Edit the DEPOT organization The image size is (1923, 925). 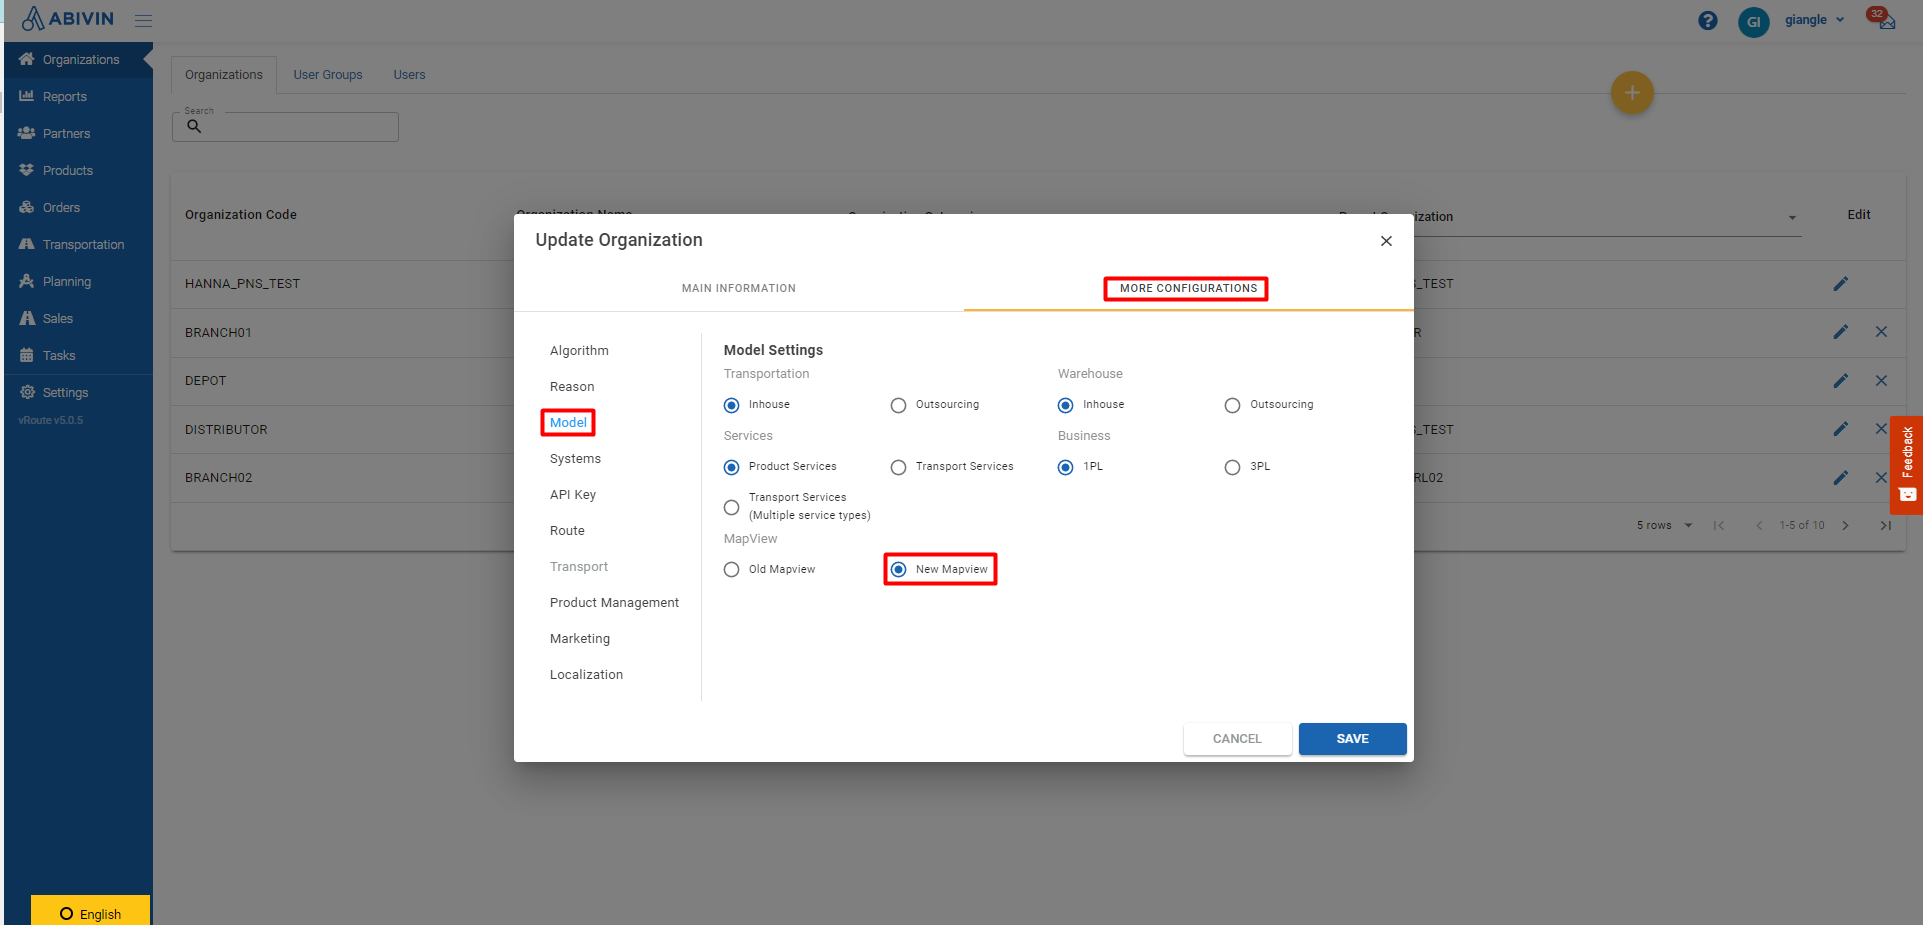[1840, 381]
